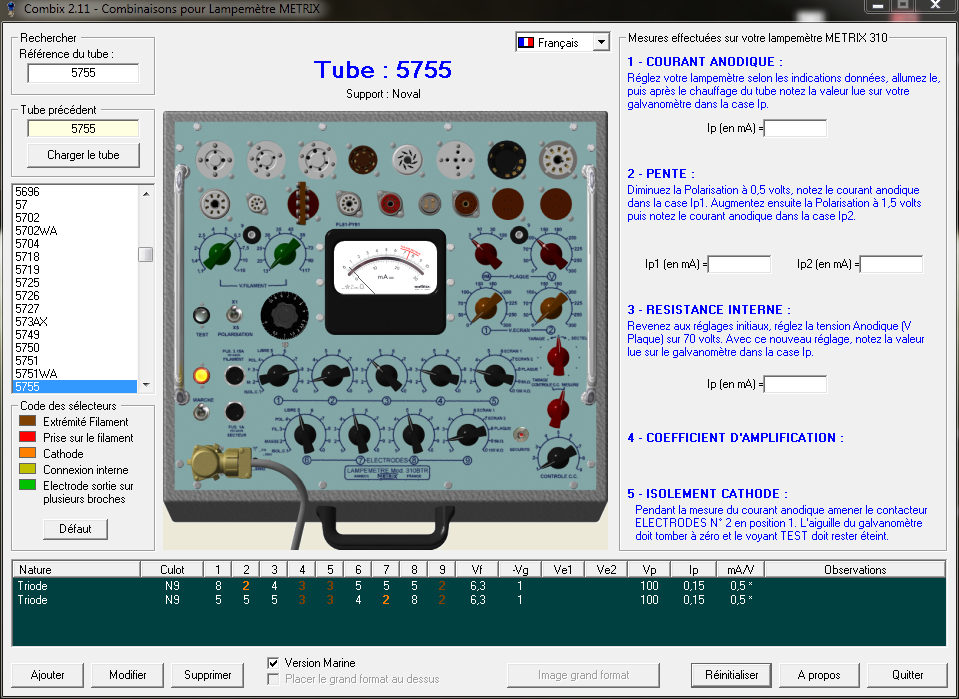
Task: Click the tube list scroll-up arrow
Action: (x=146, y=194)
